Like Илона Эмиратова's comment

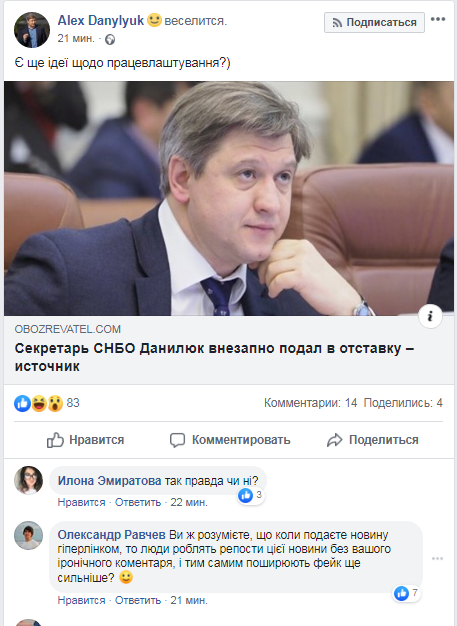[81, 502]
